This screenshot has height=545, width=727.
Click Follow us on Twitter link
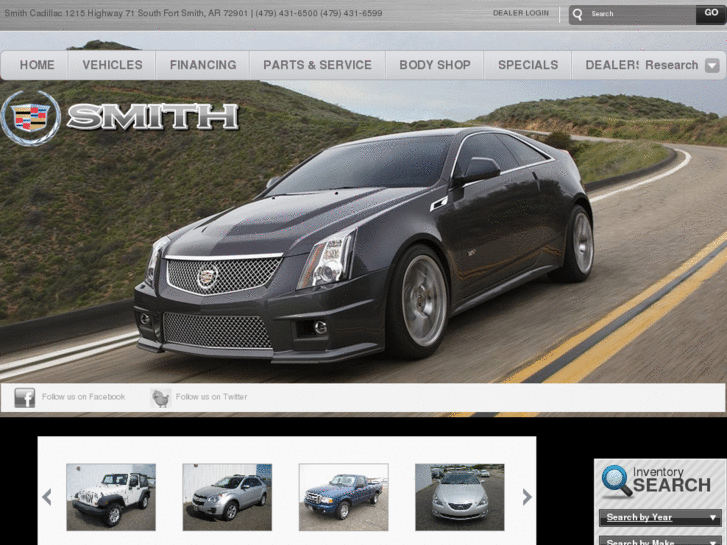[x=211, y=397]
